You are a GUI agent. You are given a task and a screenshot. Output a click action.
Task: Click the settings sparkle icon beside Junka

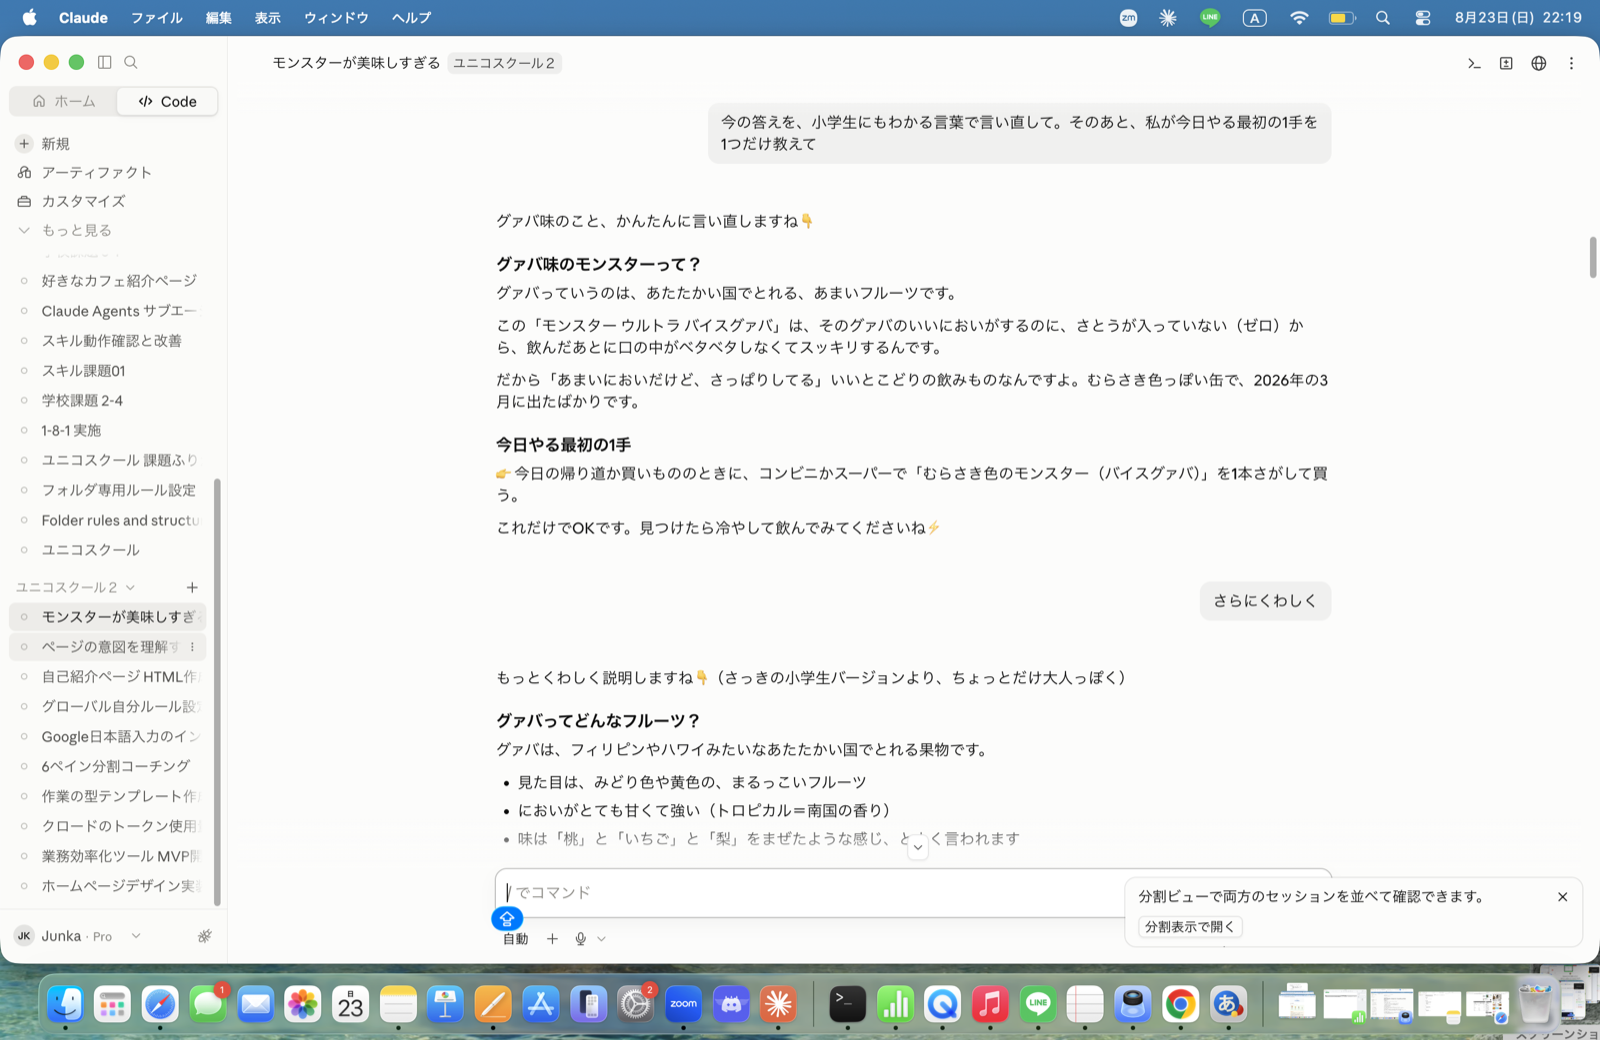(x=205, y=936)
